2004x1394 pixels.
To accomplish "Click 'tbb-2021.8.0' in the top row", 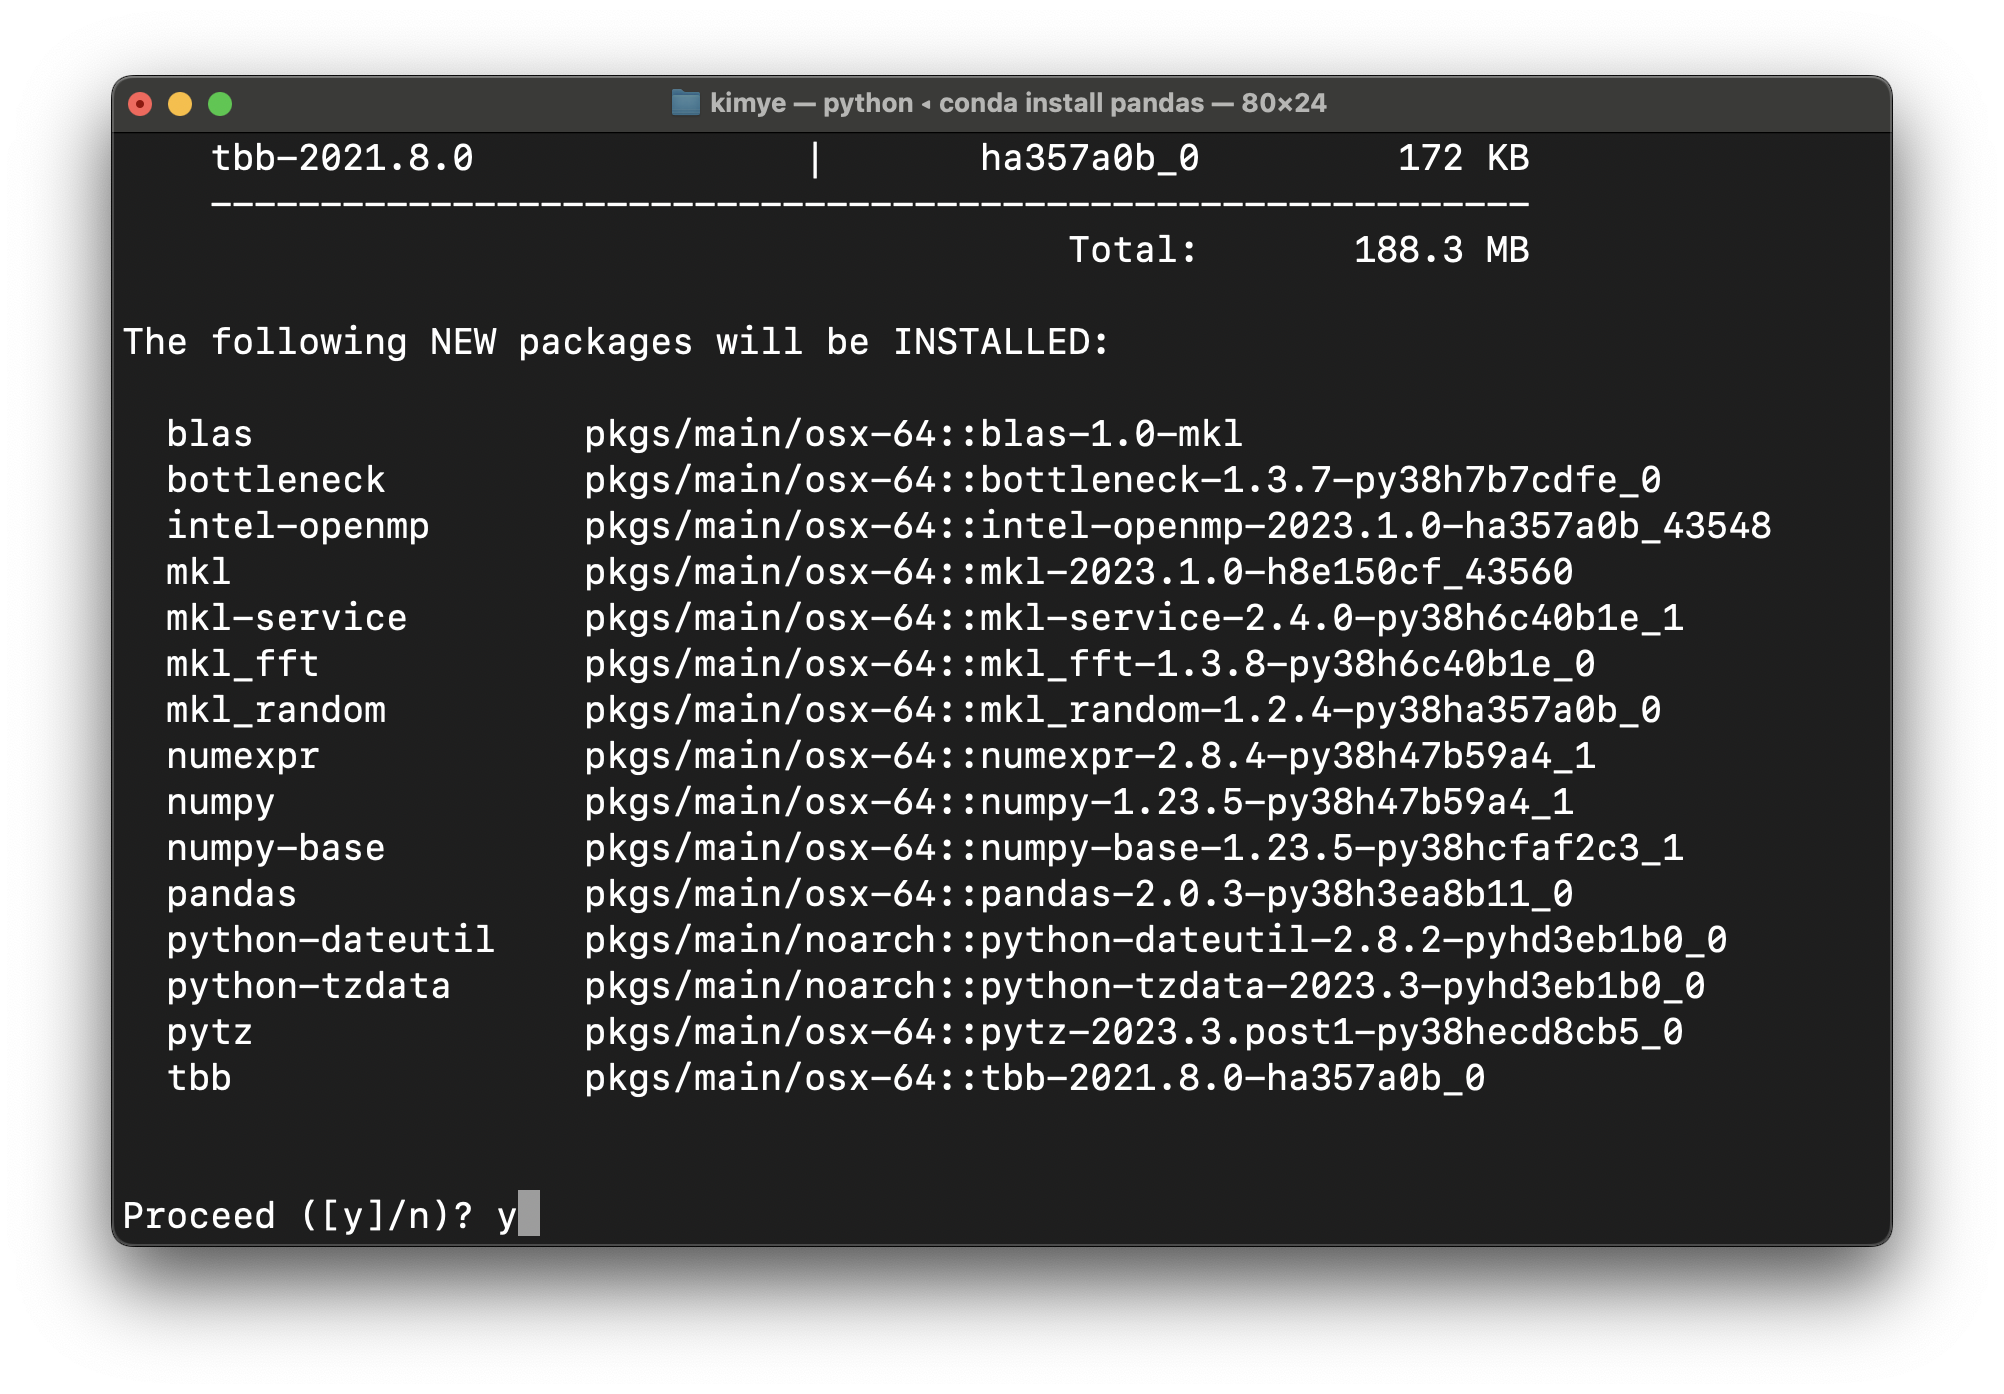I will tap(342, 158).
